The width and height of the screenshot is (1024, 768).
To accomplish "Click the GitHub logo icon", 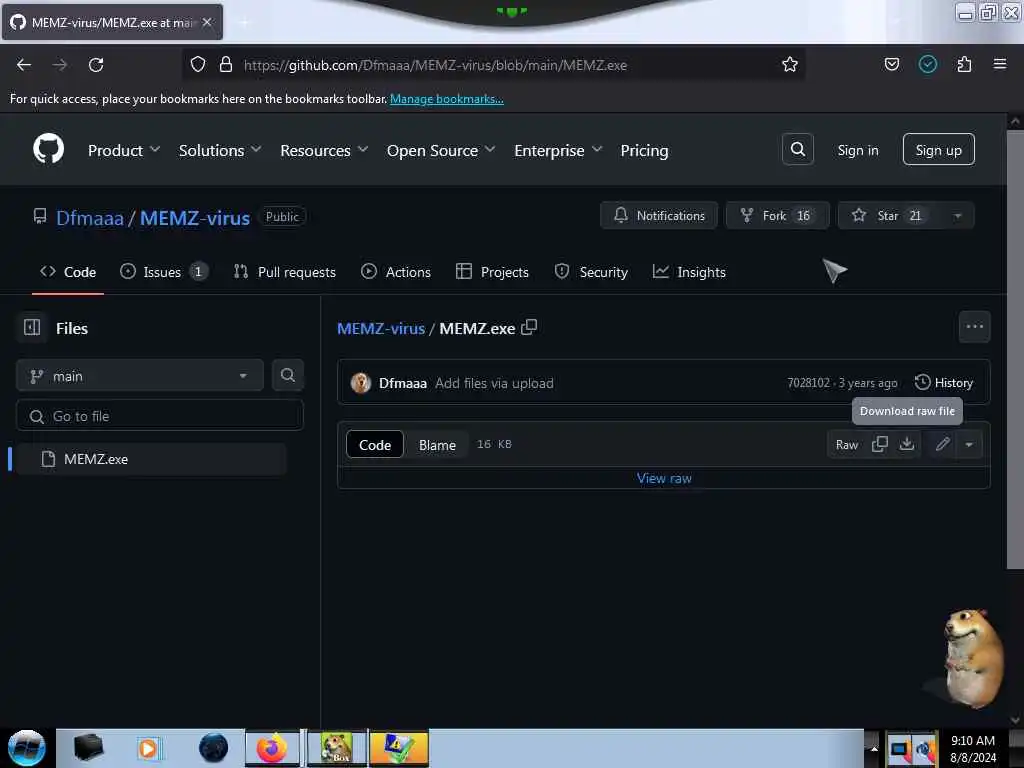I will 48,149.
